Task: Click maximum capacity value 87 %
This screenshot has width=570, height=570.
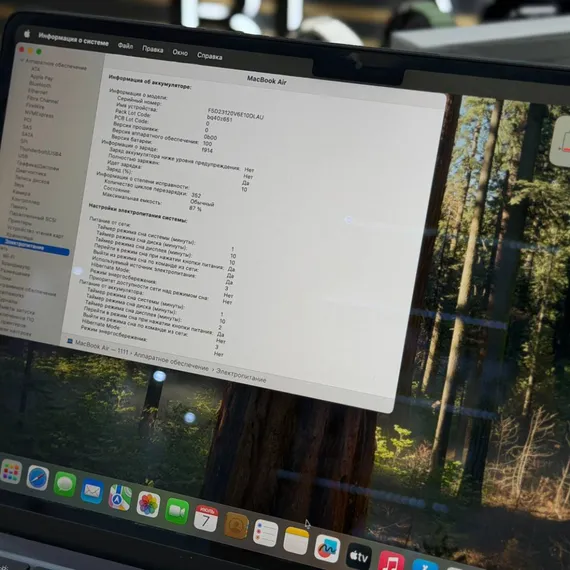Action: pyautogui.click(x=195, y=208)
